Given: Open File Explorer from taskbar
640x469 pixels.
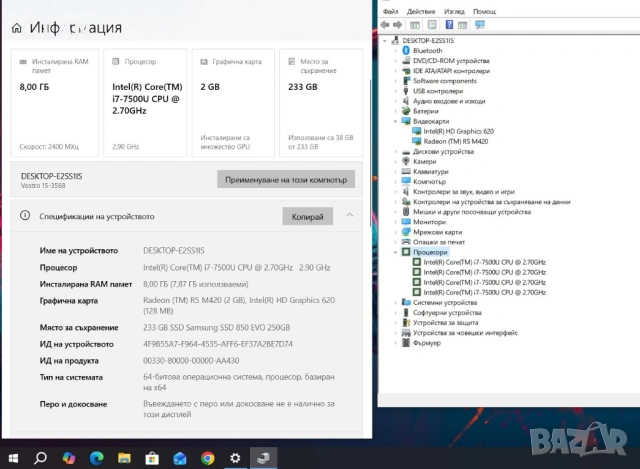Looking at the screenshot, I should click(x=124, y=458).
